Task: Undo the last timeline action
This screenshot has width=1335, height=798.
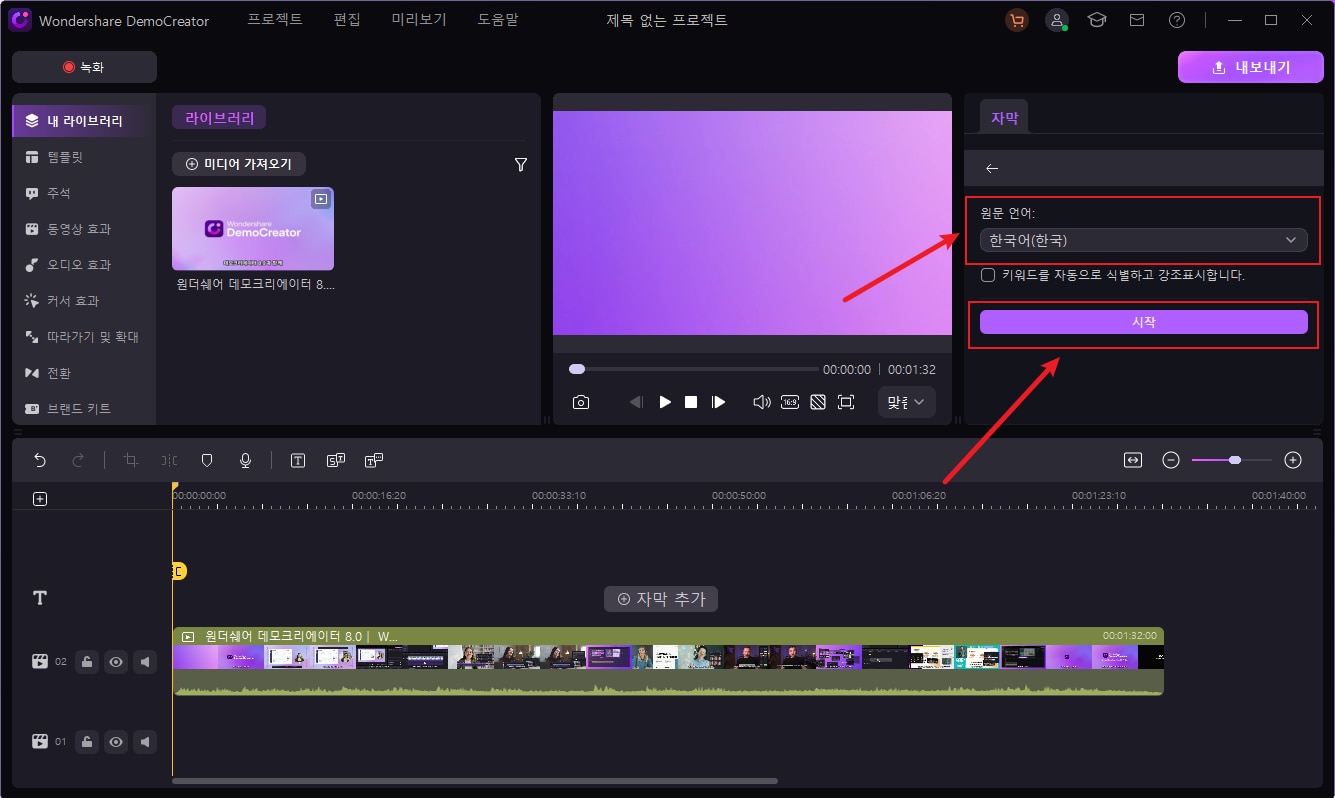Action: tap(40, 460)
